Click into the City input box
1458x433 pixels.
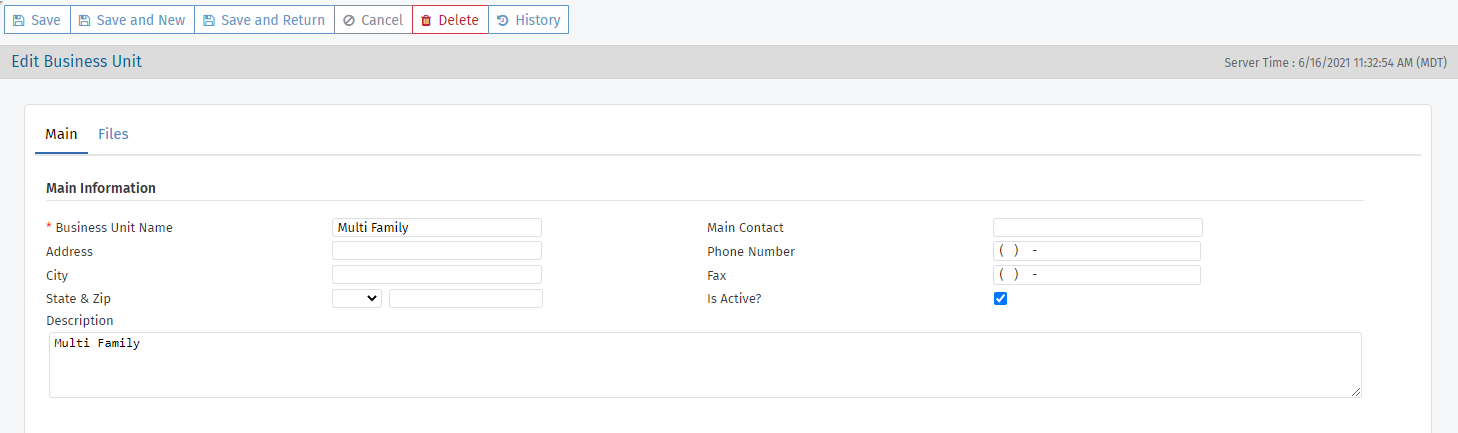click(x=436, y=275)
